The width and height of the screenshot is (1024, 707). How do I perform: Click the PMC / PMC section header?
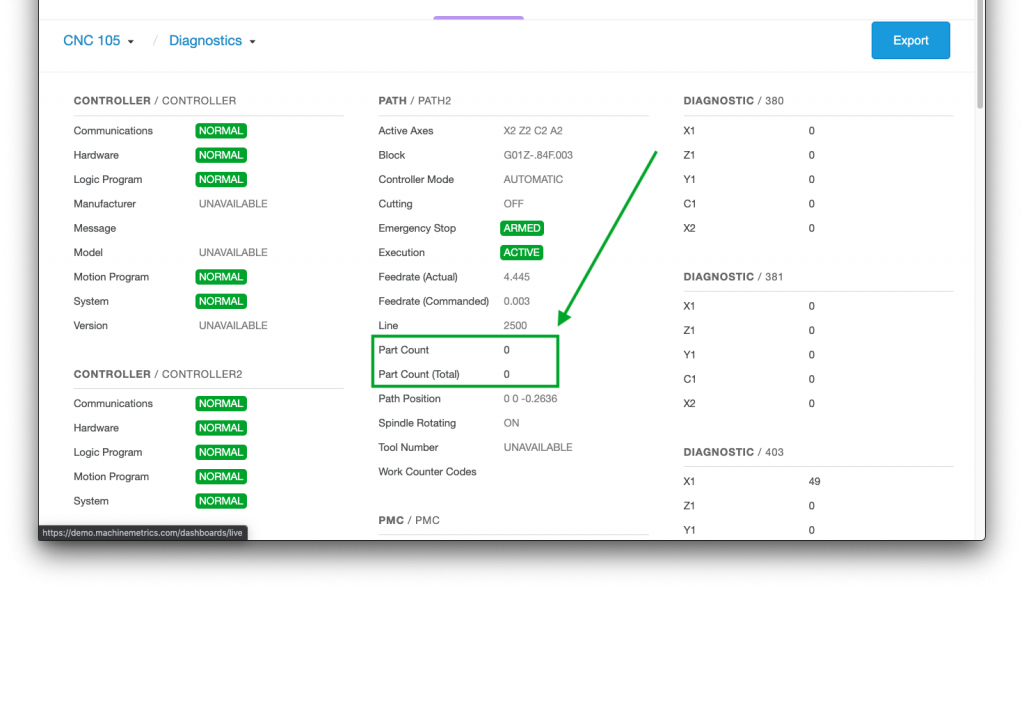tap(408, 520)
